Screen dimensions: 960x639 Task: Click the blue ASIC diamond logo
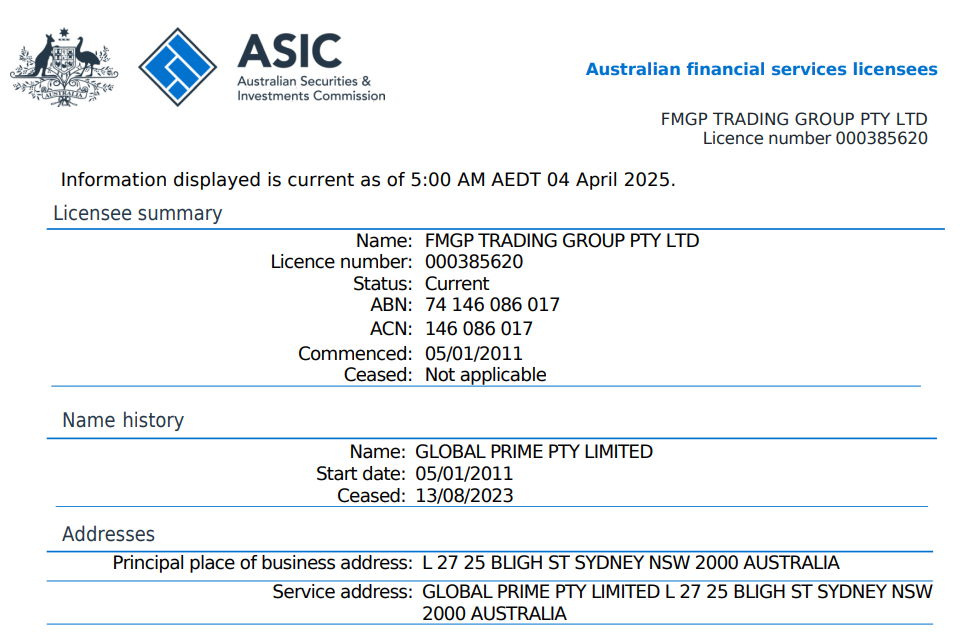click(177, 67)
